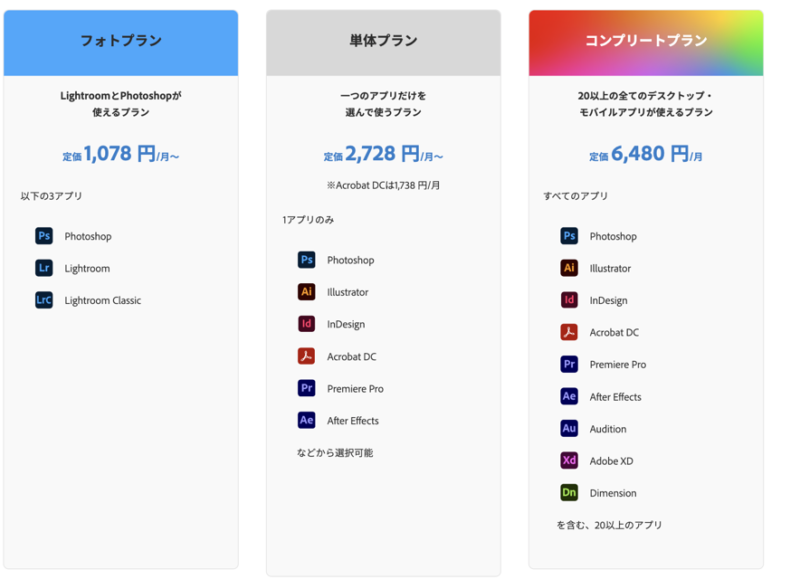Click Illustrator label in Complete plan

pos(610,268)
